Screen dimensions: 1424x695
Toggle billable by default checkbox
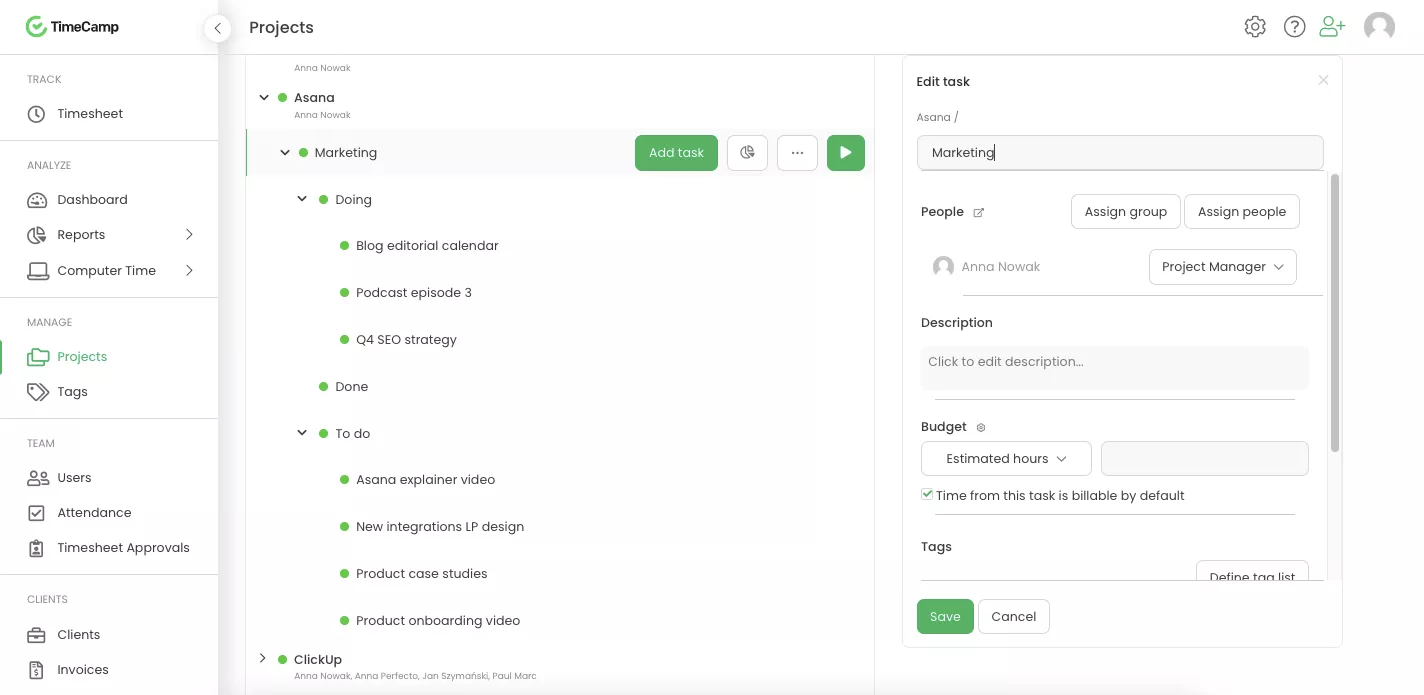(927, 495)
